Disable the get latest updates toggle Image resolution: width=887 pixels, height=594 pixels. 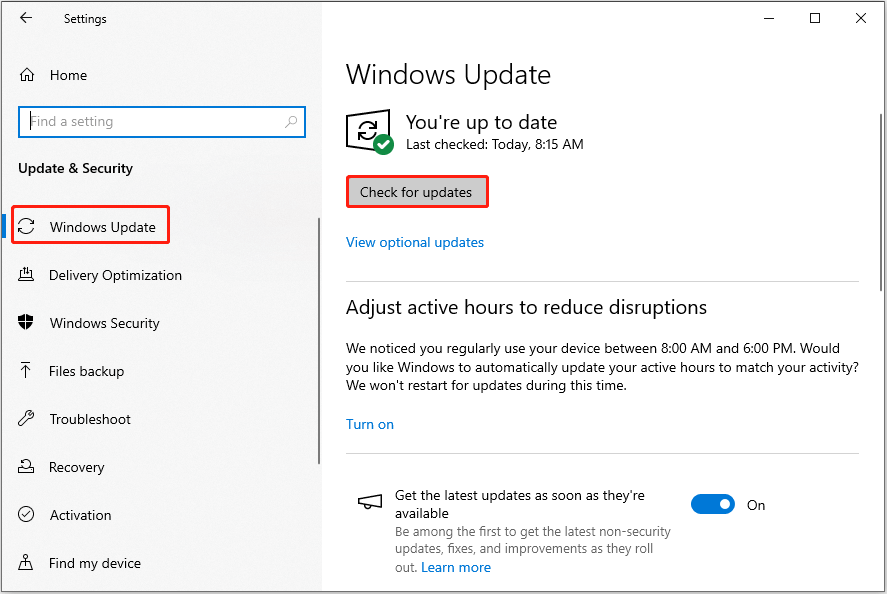(712, 505)
